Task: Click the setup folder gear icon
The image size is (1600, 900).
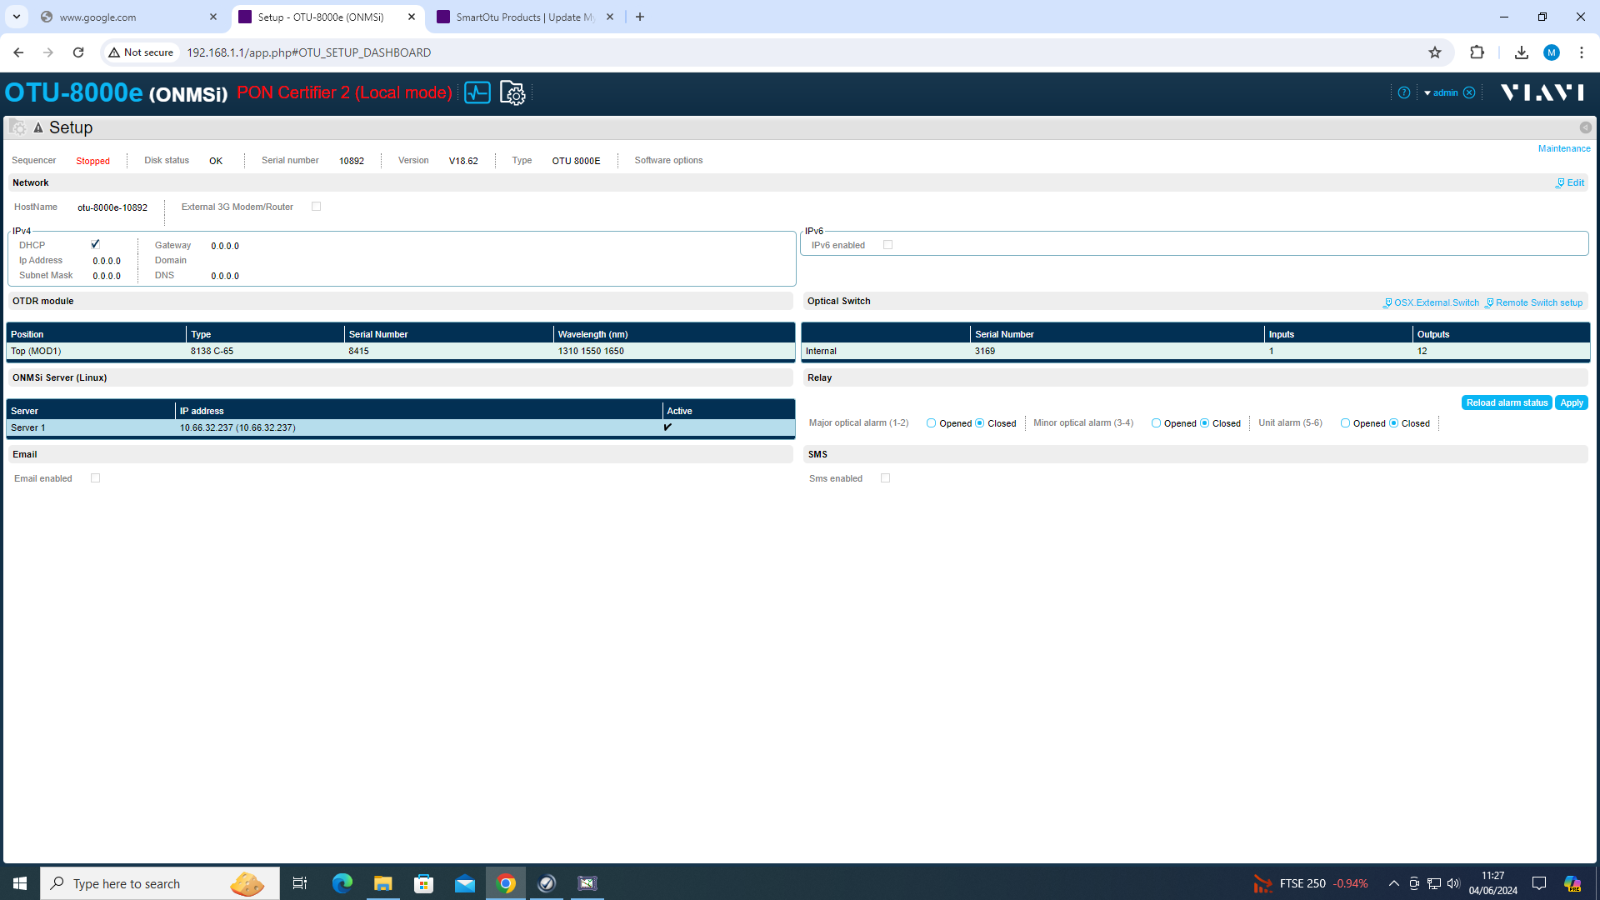Action: tap(512, 93)
